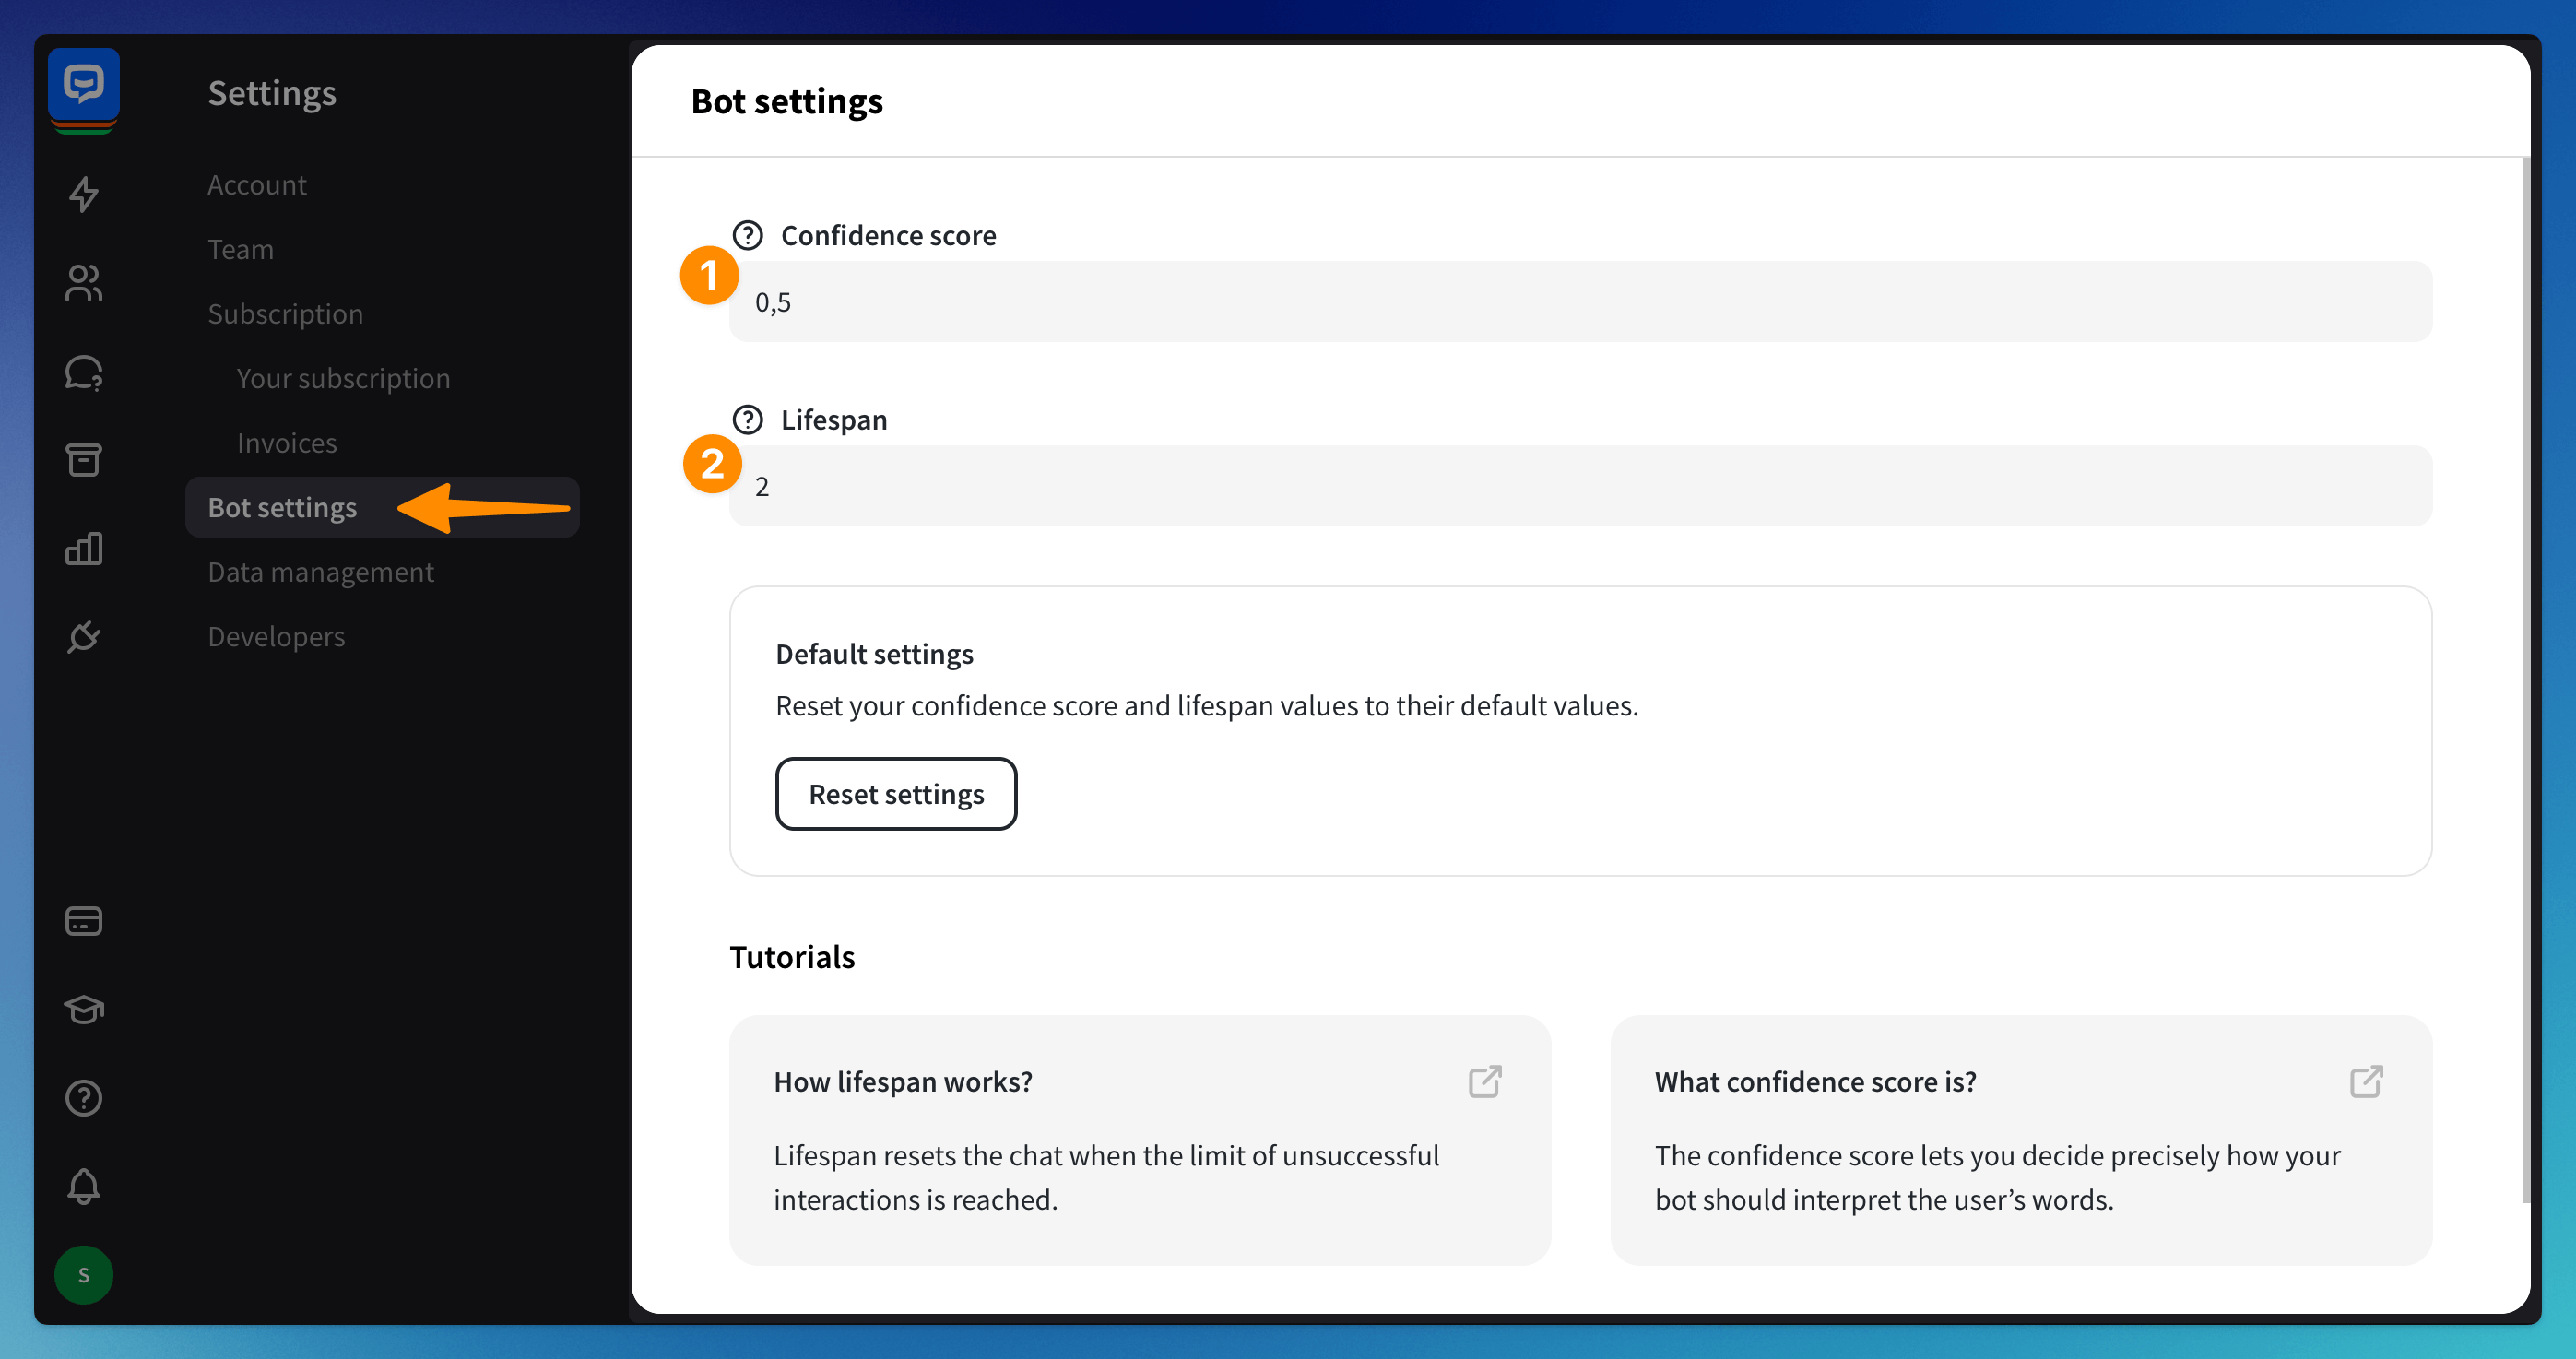Open the chats bubble icon

click(83, 372)
